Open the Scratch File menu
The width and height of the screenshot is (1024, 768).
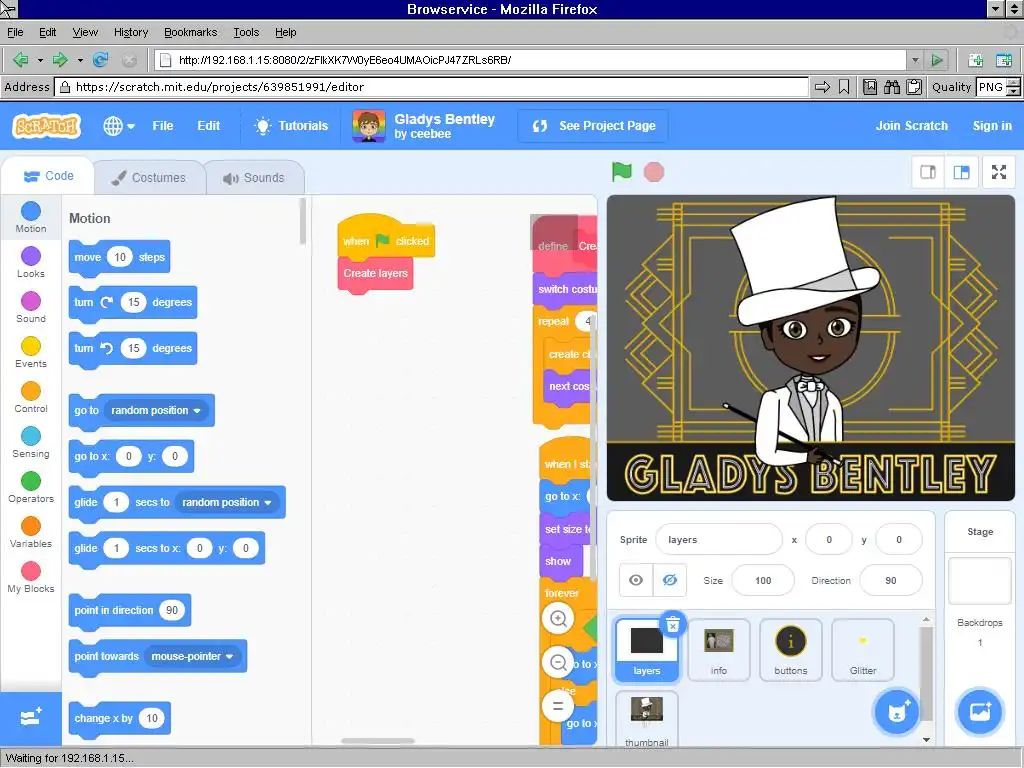click(163, 125)
